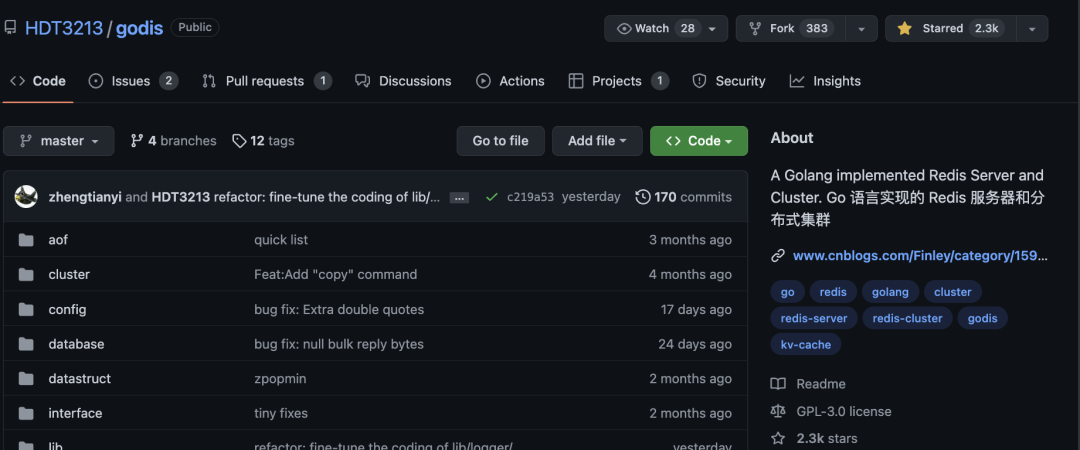Click the tags label icon

(239, 141)
